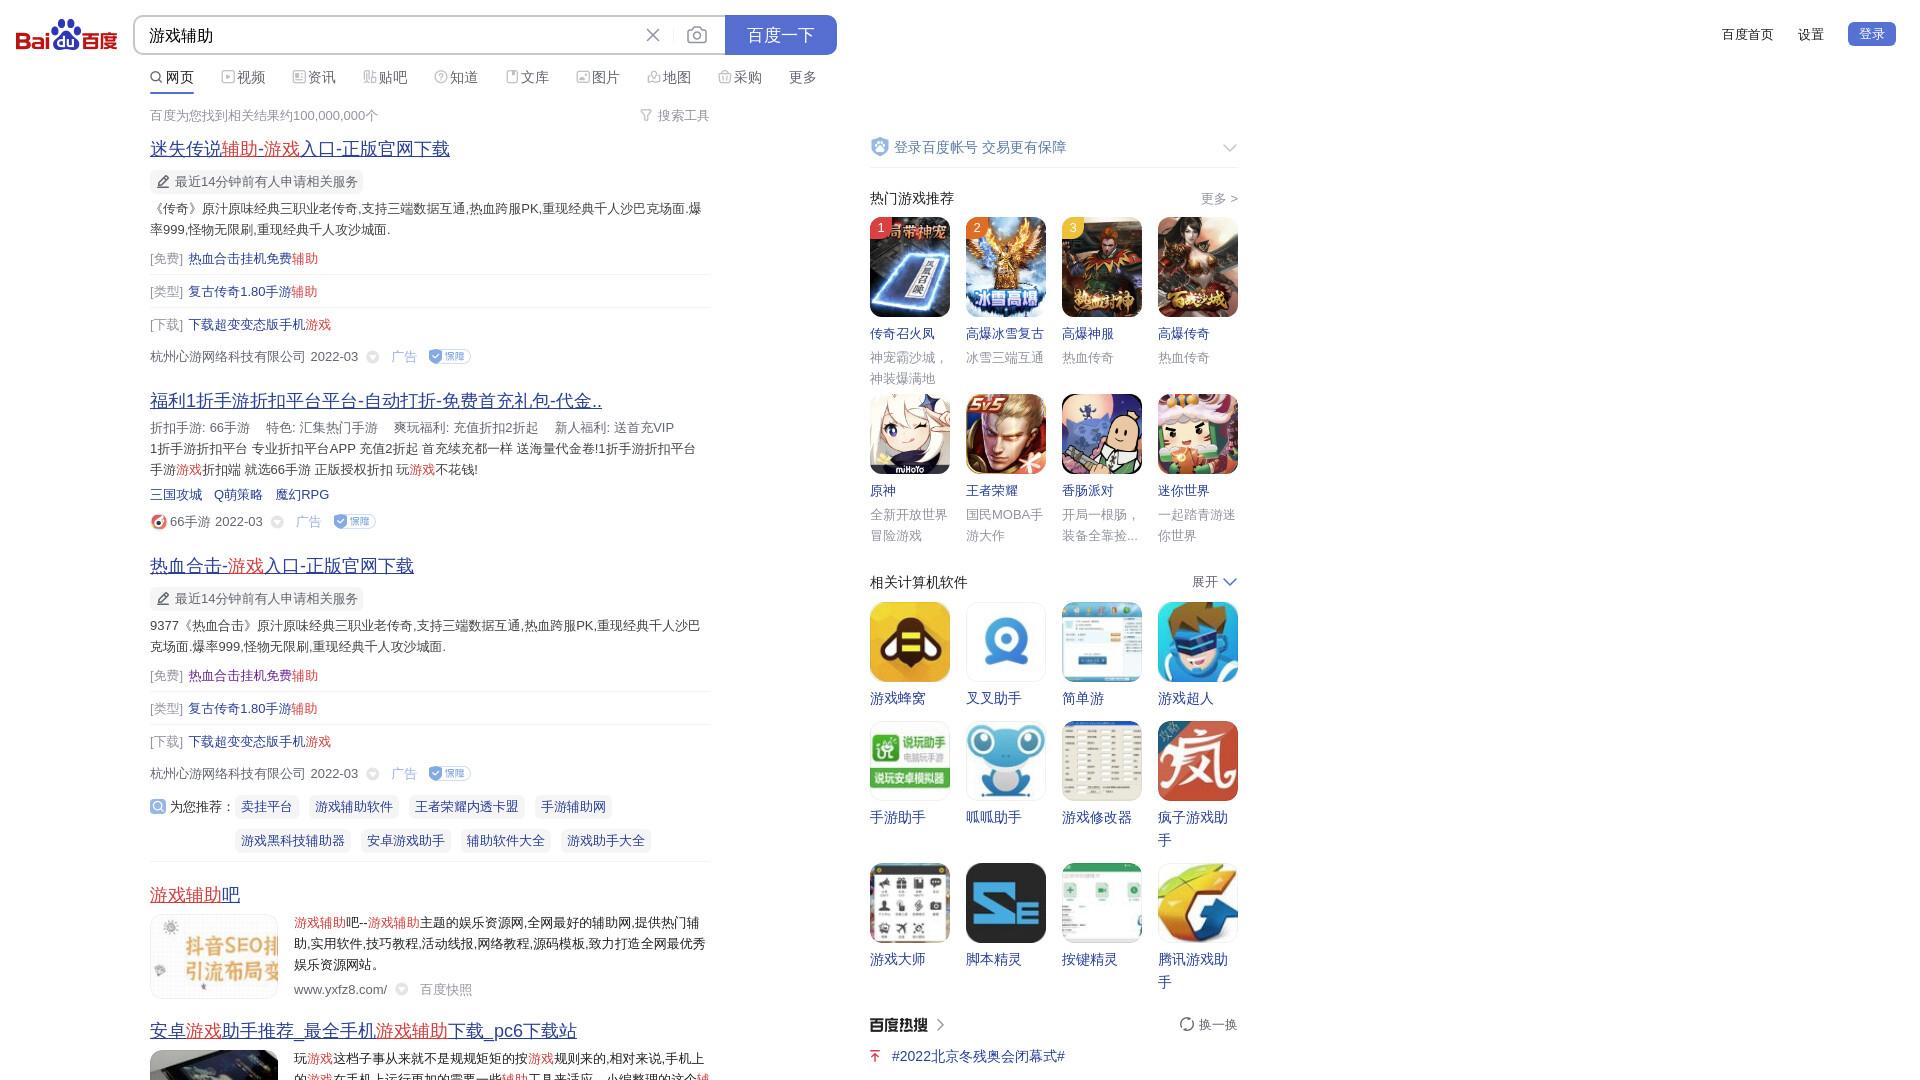Open 高爆冰雪复古 game icon
The height and width of the screenshot is (1080, 1920).
pos(1006,267)
